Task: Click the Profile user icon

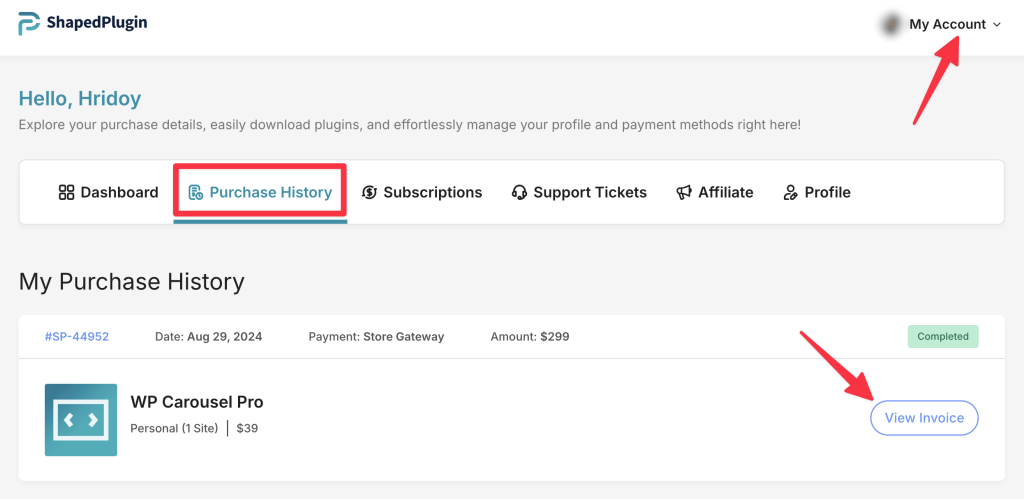Action: click(791, 192)
